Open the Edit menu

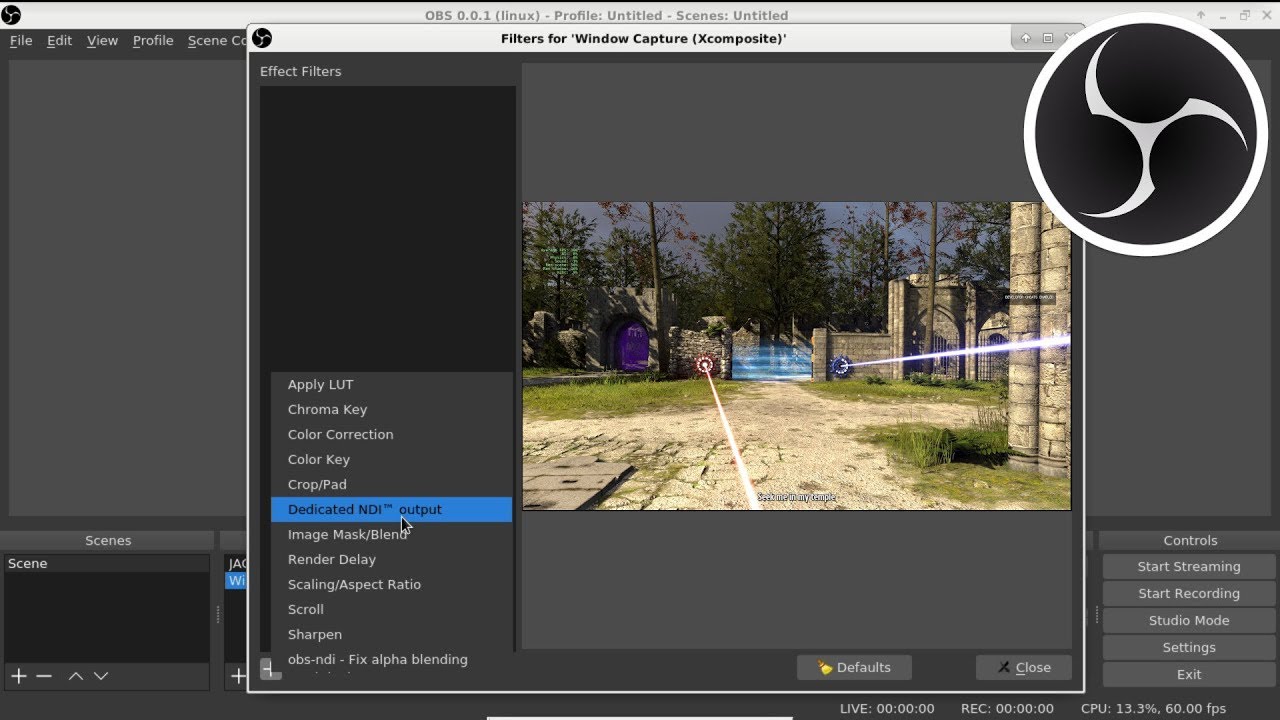click(59, 41)
